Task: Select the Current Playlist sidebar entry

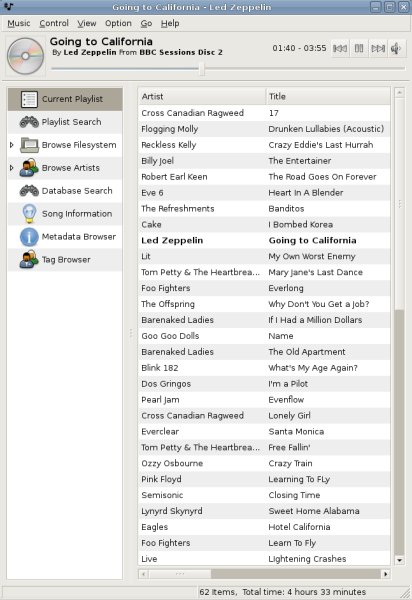Action: [x=65, y=99]
